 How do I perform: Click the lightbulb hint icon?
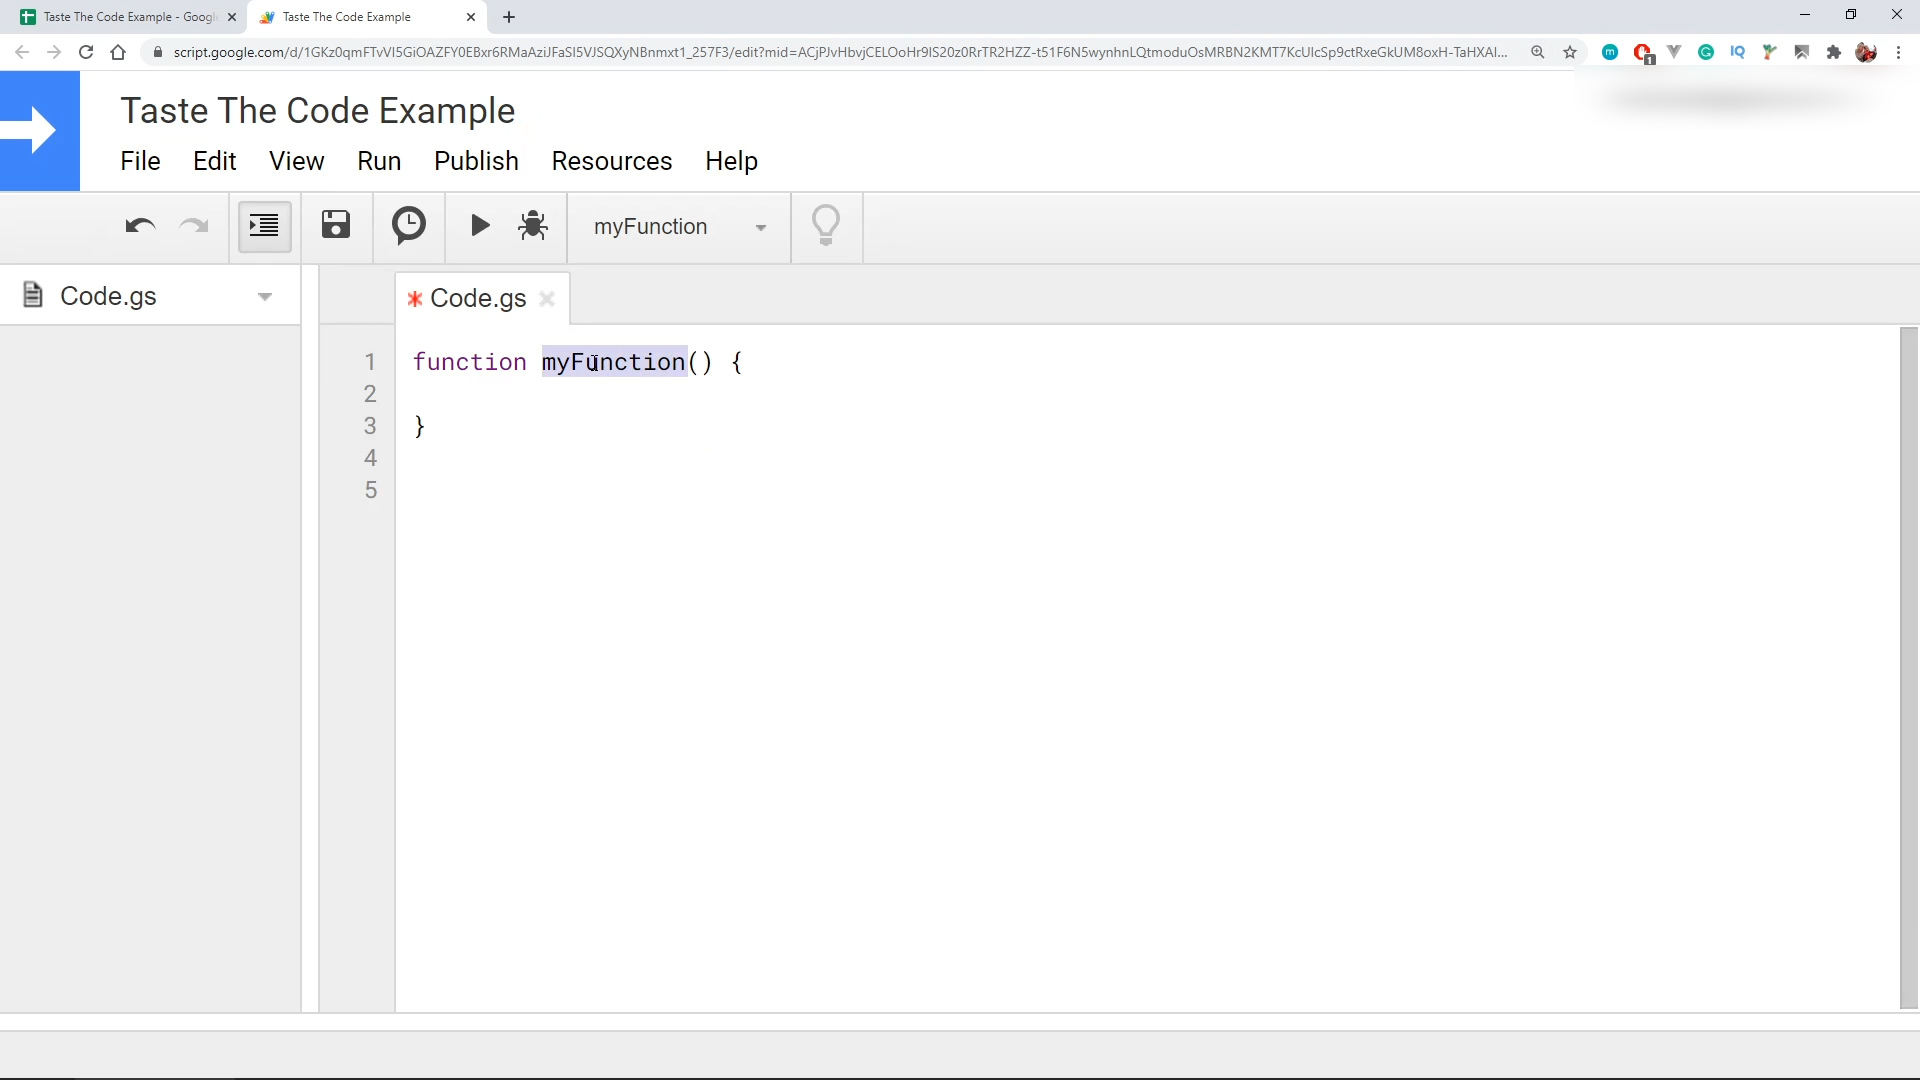[x=826, y=226]
